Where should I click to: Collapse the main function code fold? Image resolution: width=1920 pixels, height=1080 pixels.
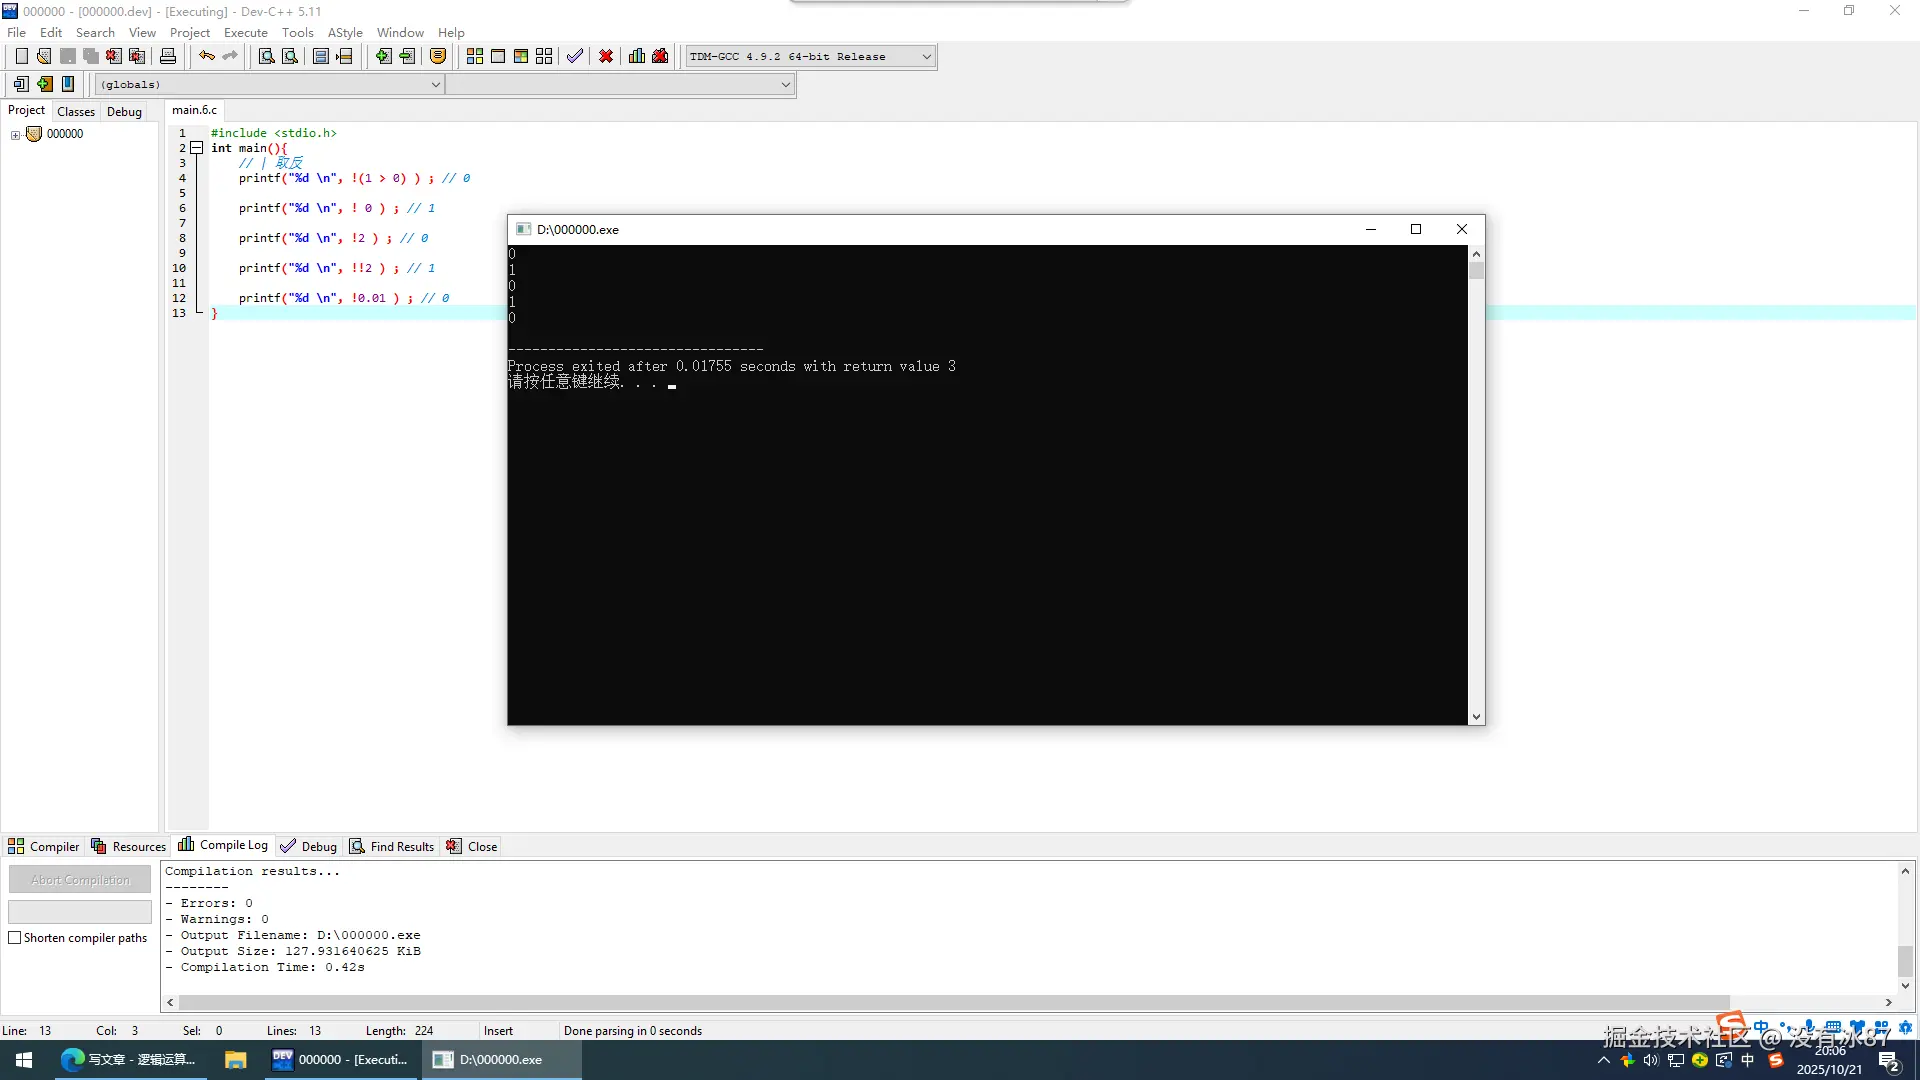pyautogui.click(x=197, y=148)
